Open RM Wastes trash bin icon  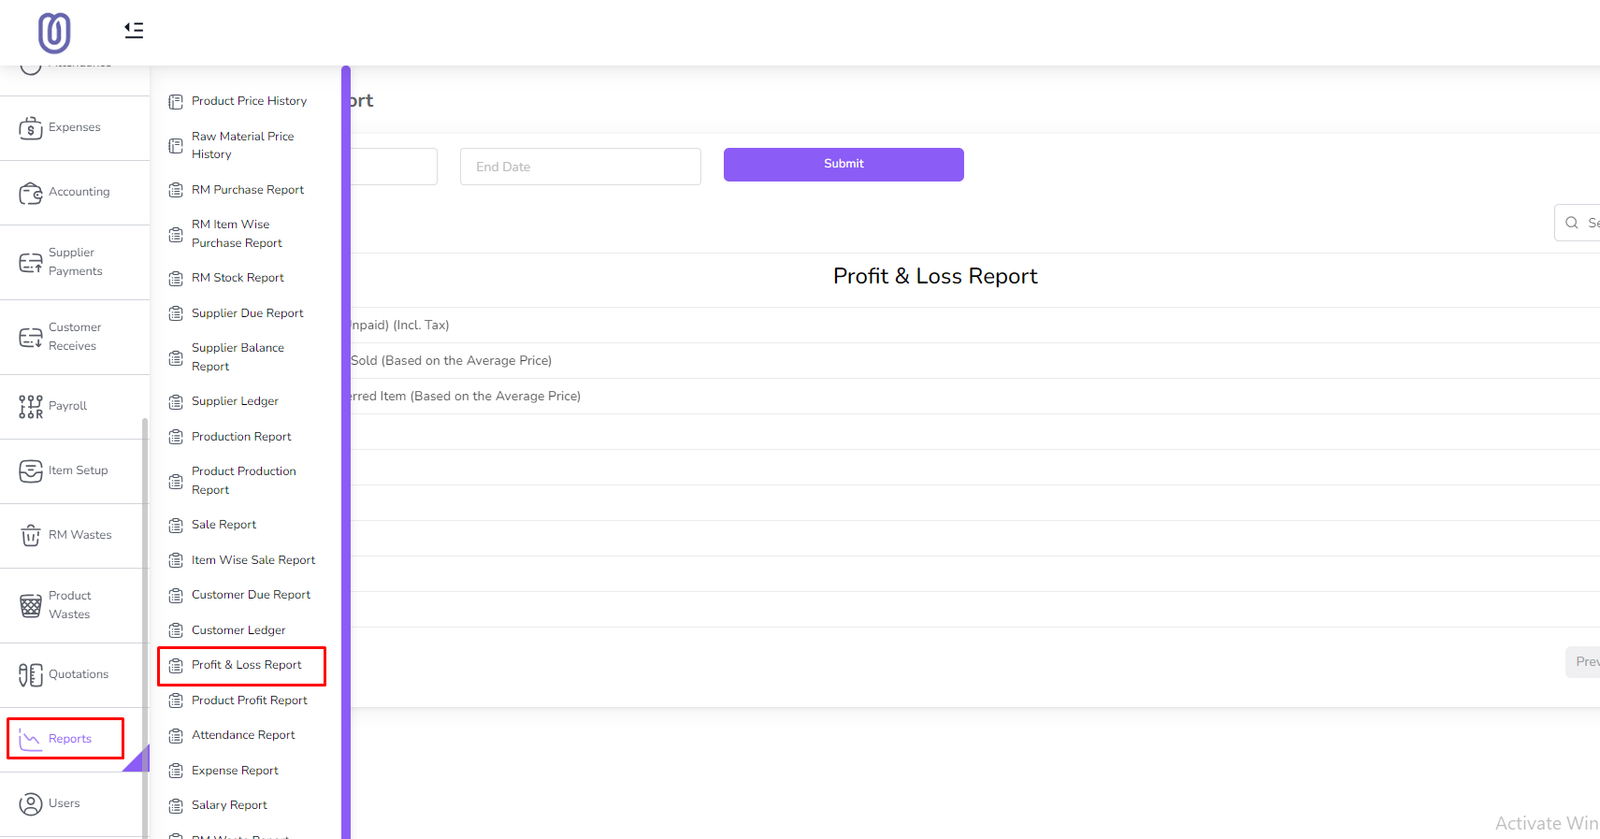point(31,535)
